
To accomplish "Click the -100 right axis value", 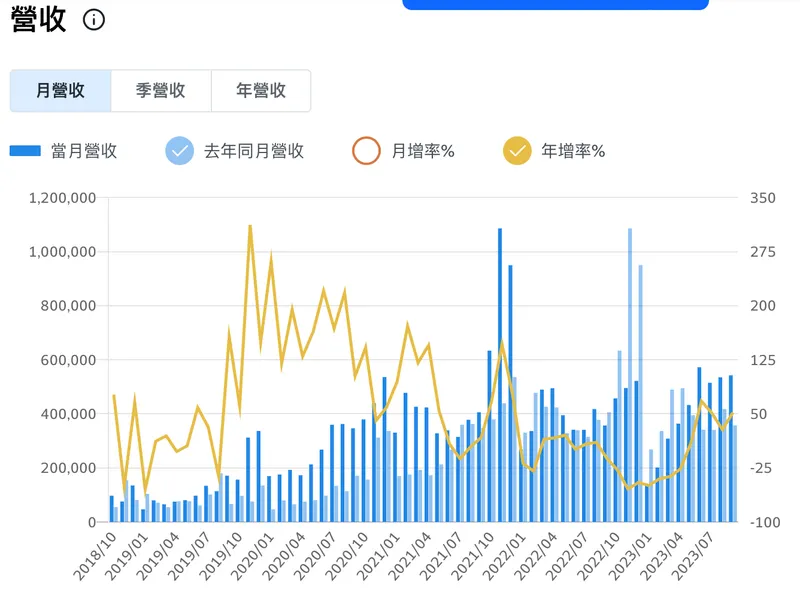I will point(765,522).
